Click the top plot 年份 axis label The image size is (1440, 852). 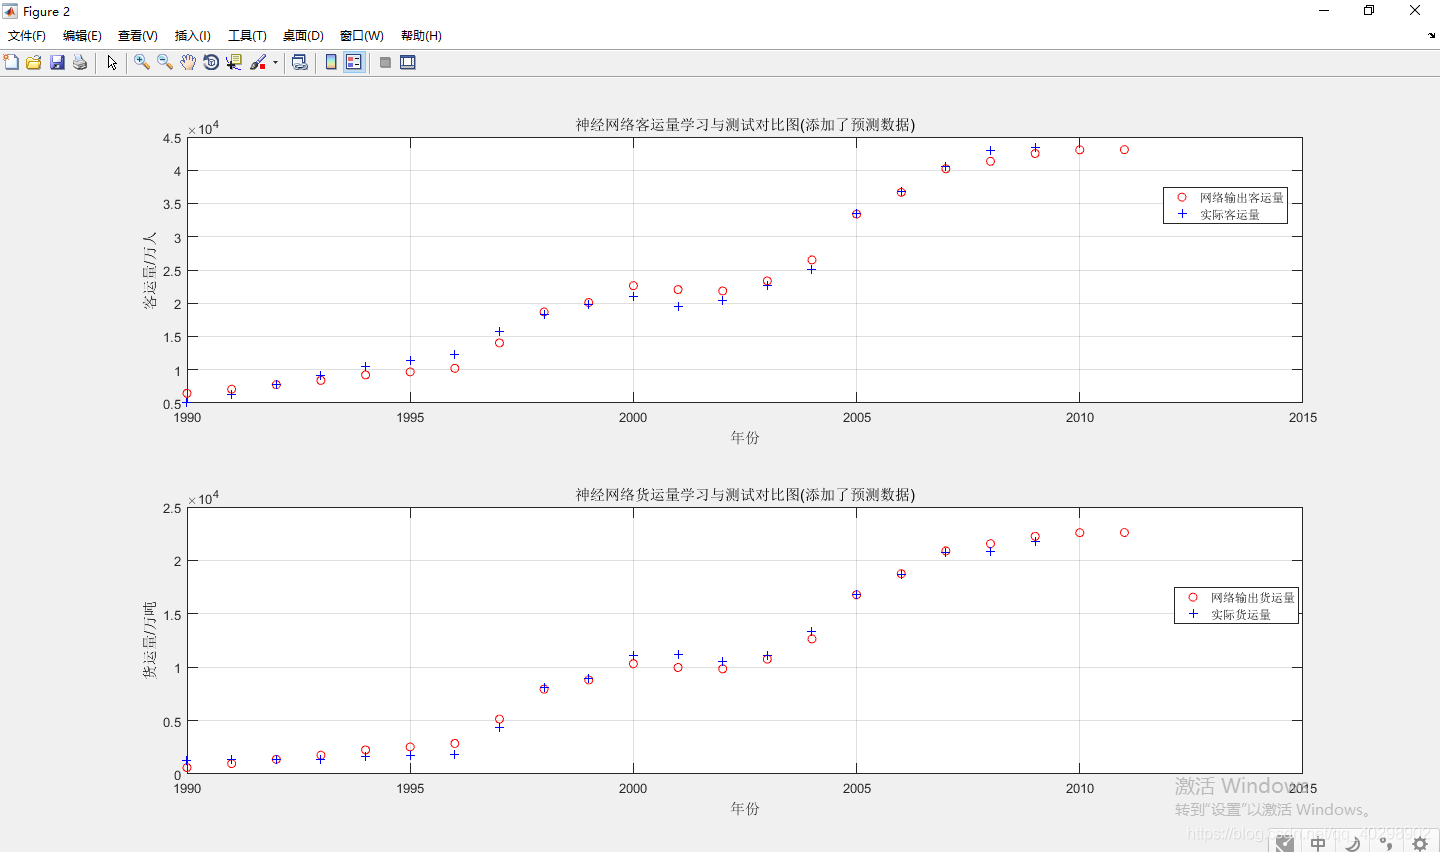[x=745, y=438]
